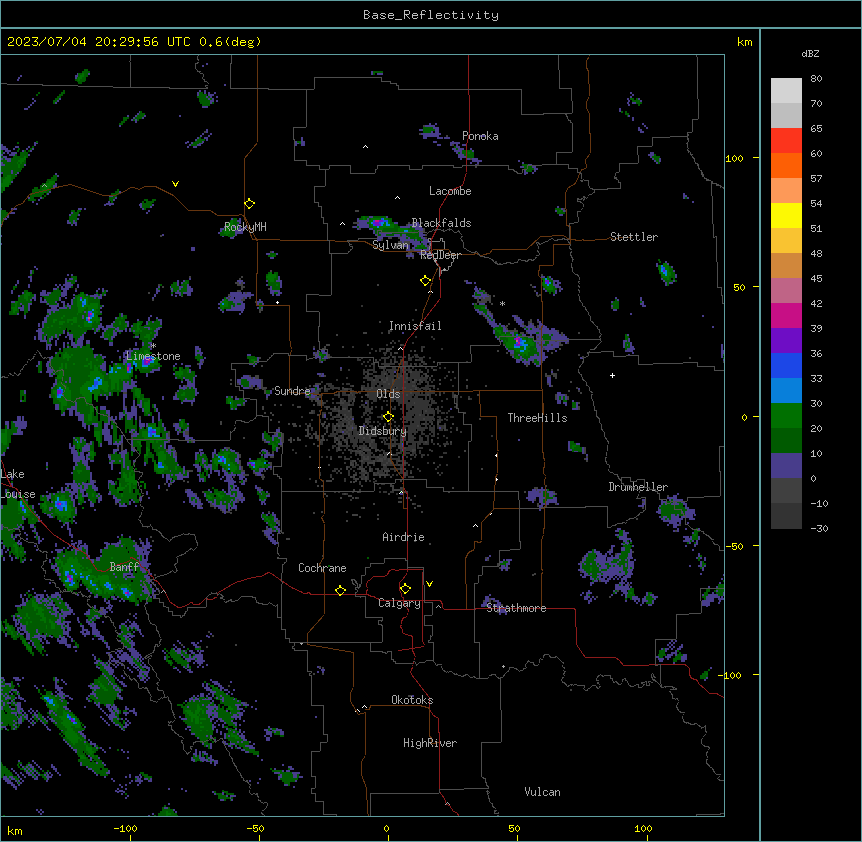The width and height of the screenshot is (862, 842).
Task: Click the Innisfail city label
Action: pos(415,326)
